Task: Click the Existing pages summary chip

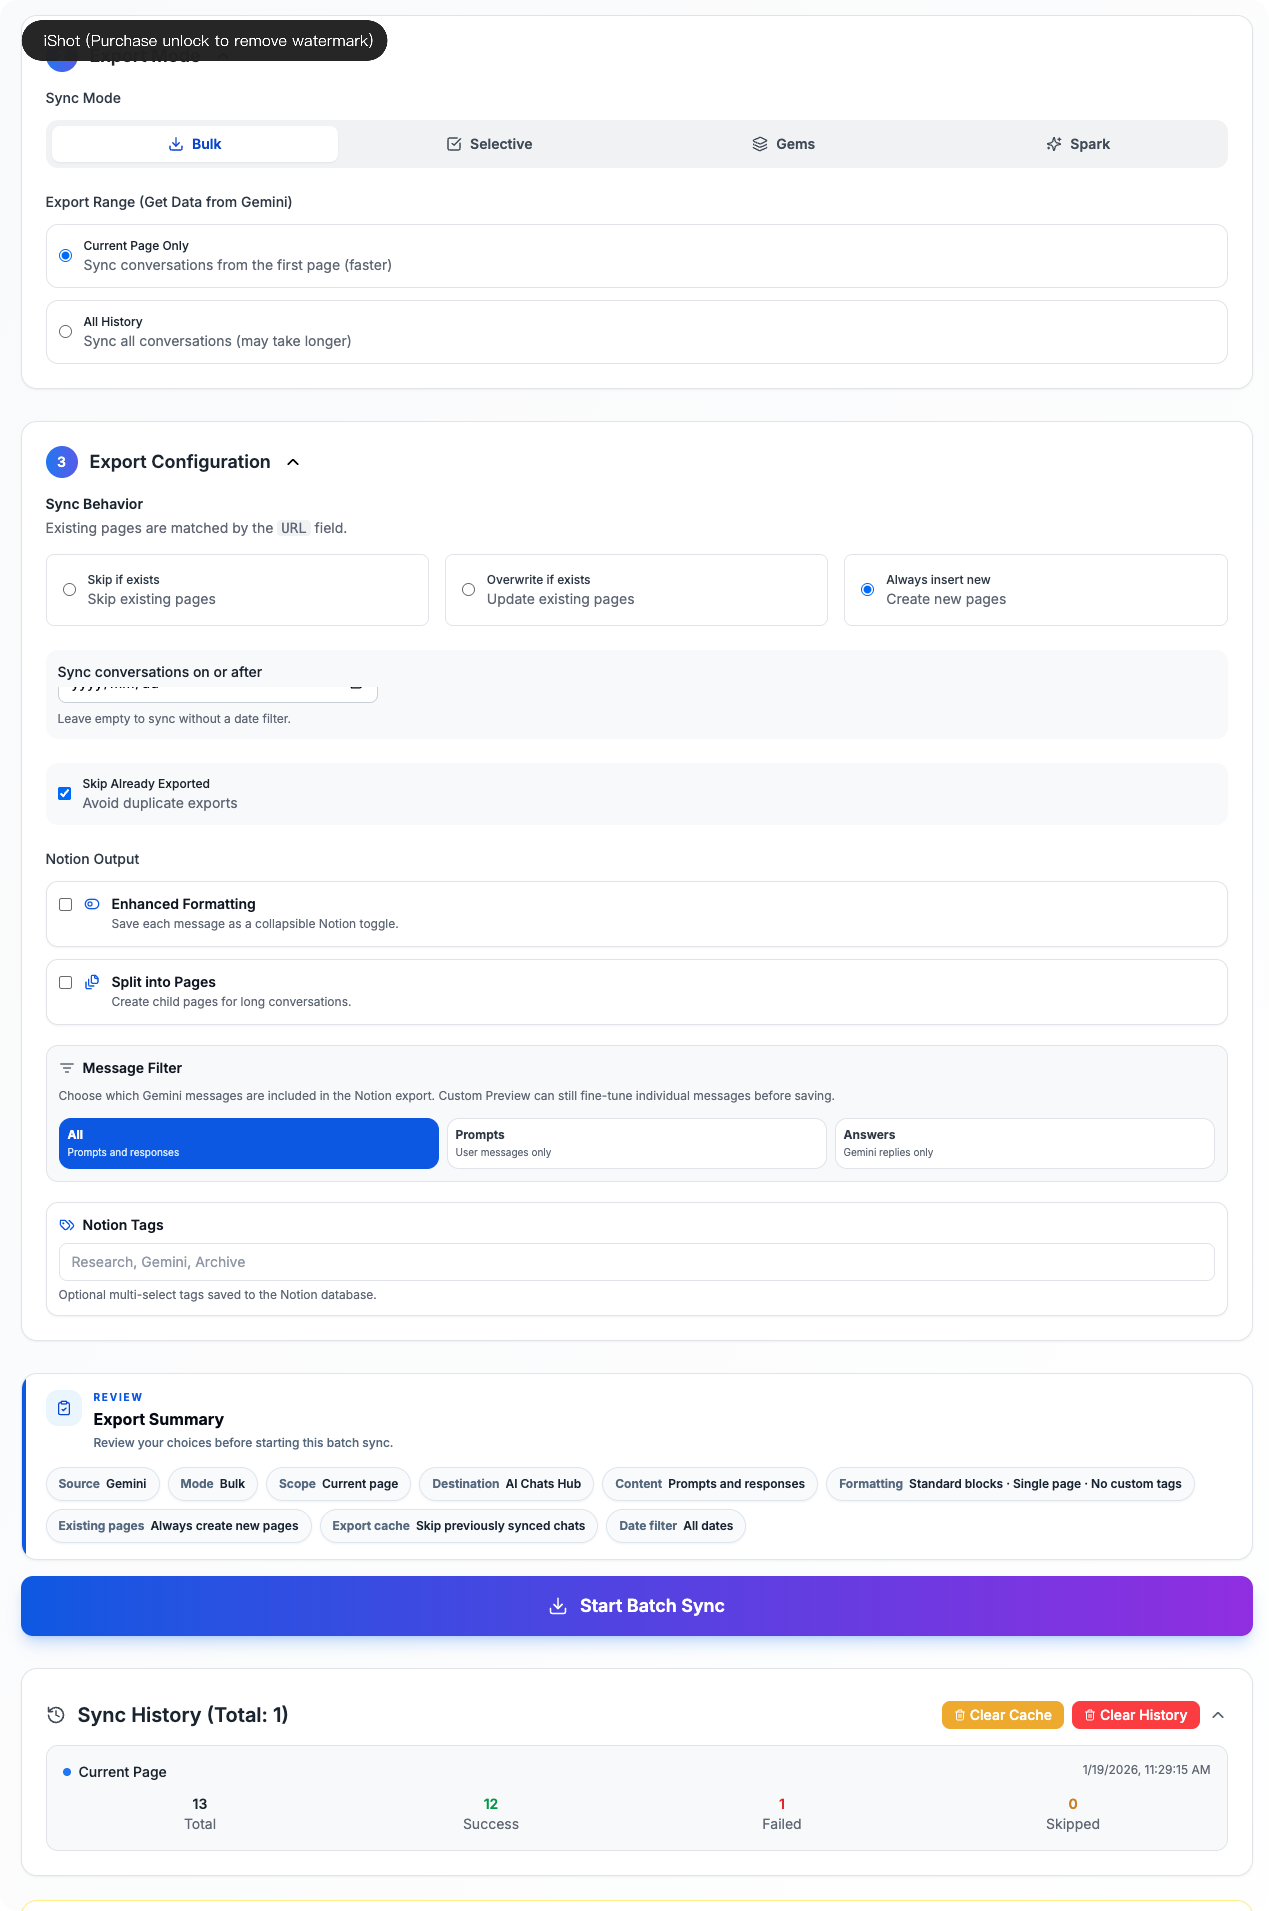Action: coord(179,1526)
